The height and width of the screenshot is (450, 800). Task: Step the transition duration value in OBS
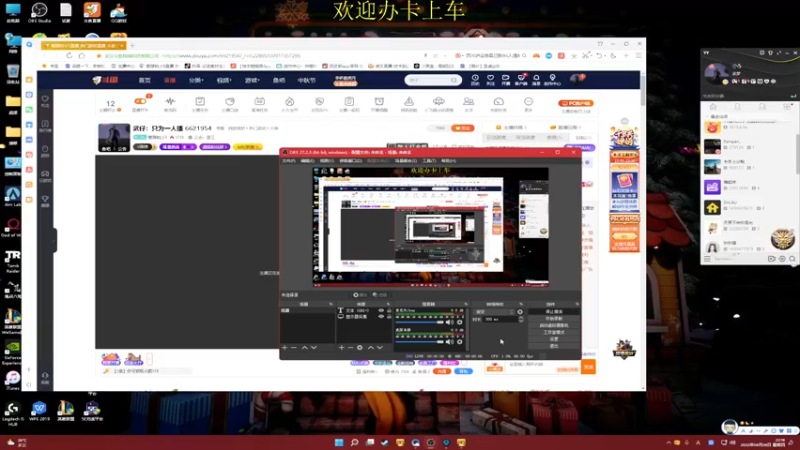520,319
